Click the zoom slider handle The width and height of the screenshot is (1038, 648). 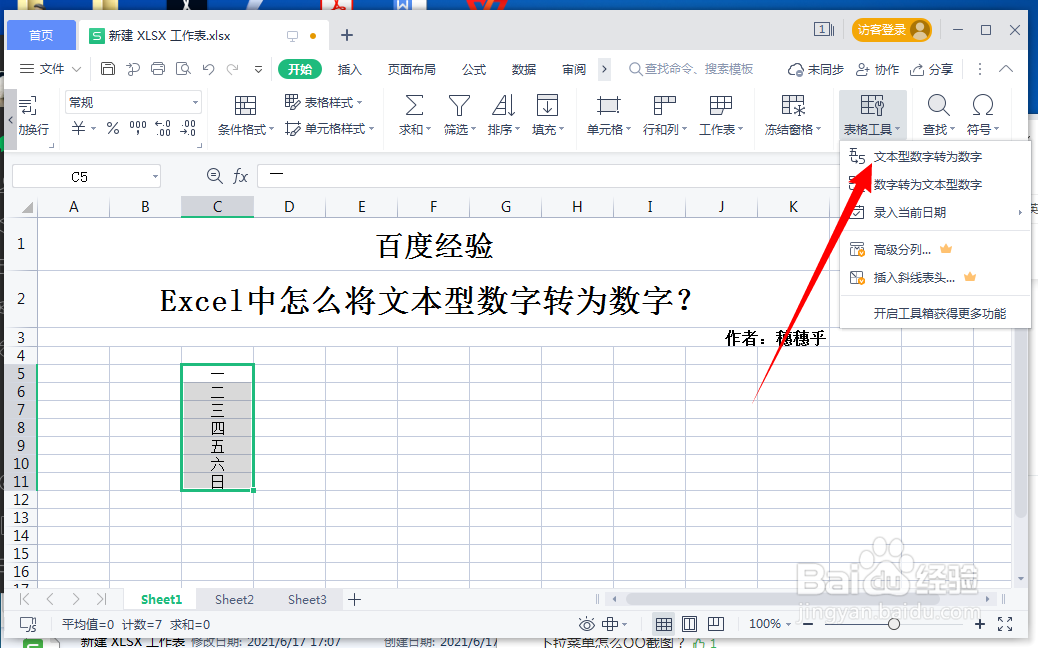point(894,624)
